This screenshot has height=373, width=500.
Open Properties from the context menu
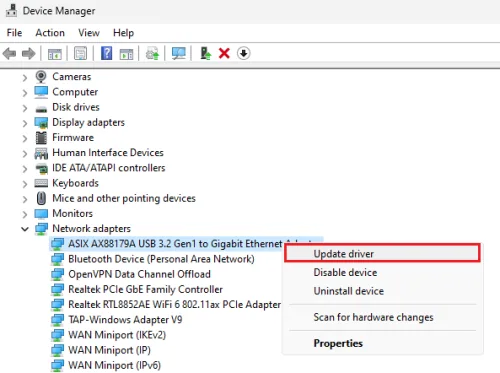(x=382, y=343)
